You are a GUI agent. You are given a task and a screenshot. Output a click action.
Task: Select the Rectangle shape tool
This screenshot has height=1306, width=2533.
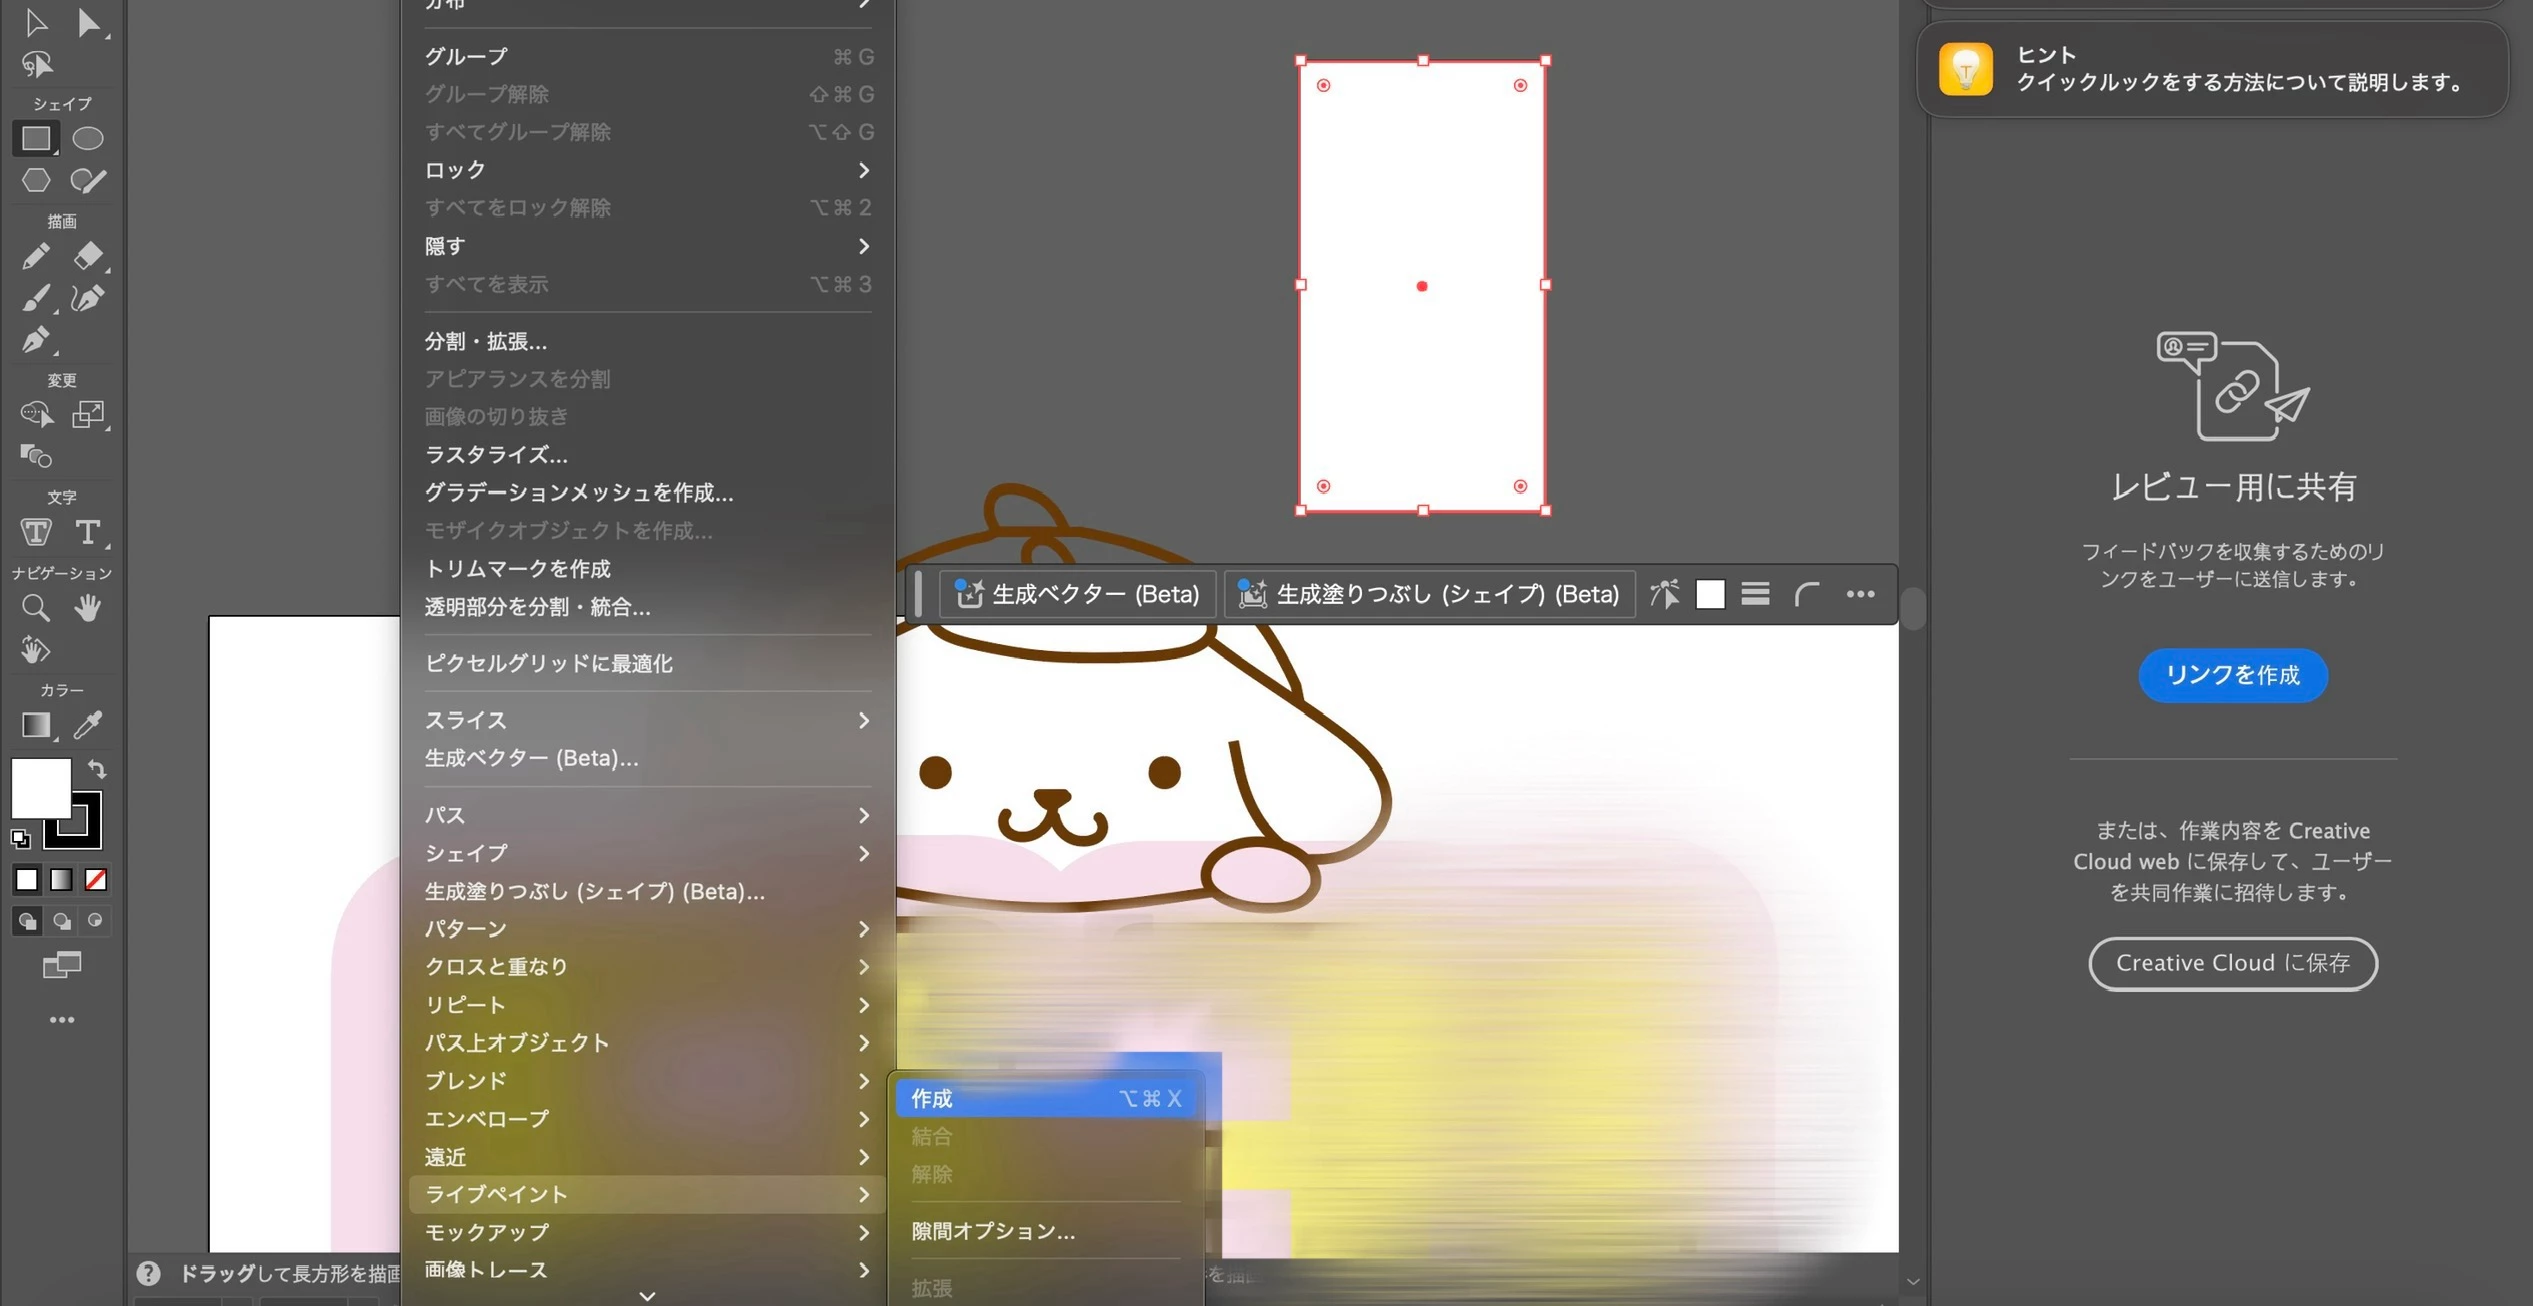pos(36,138)
